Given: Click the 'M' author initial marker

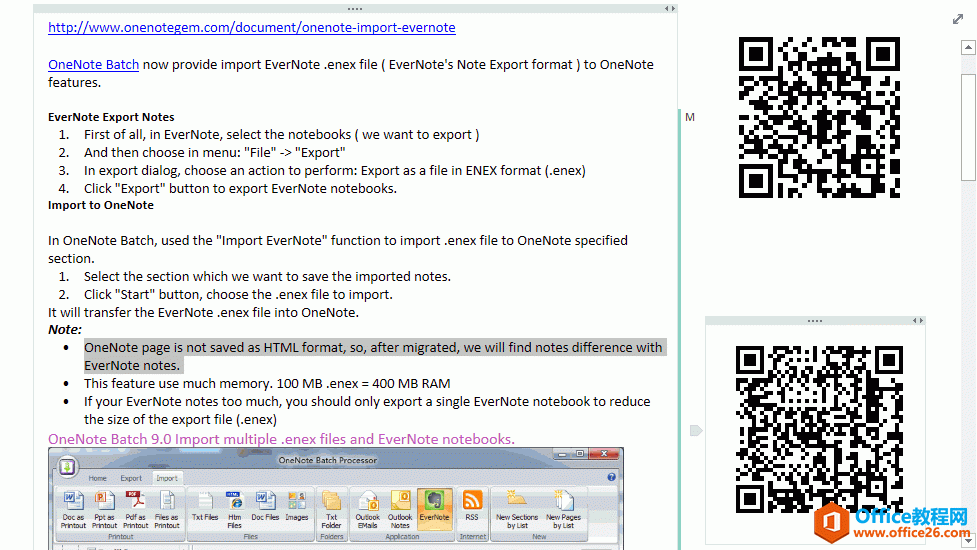Looking at the screenshot, I should click(690, 117).
